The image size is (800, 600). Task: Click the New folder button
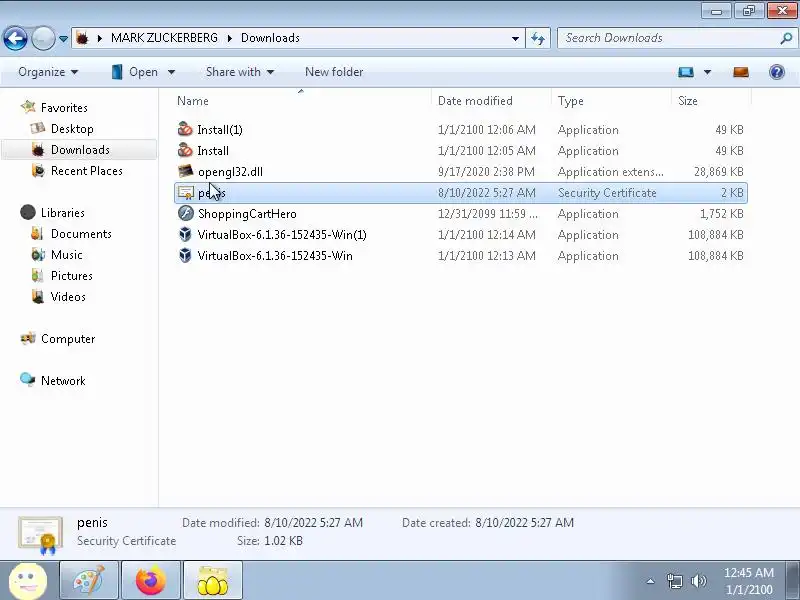(334, 72)
